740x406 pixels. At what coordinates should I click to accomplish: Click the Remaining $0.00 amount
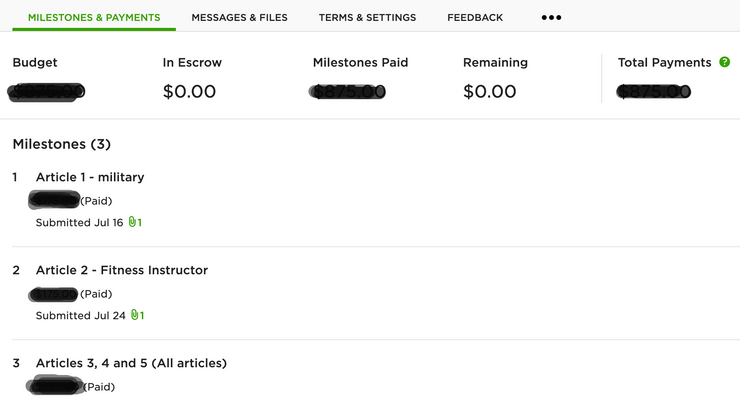(489, 91)
